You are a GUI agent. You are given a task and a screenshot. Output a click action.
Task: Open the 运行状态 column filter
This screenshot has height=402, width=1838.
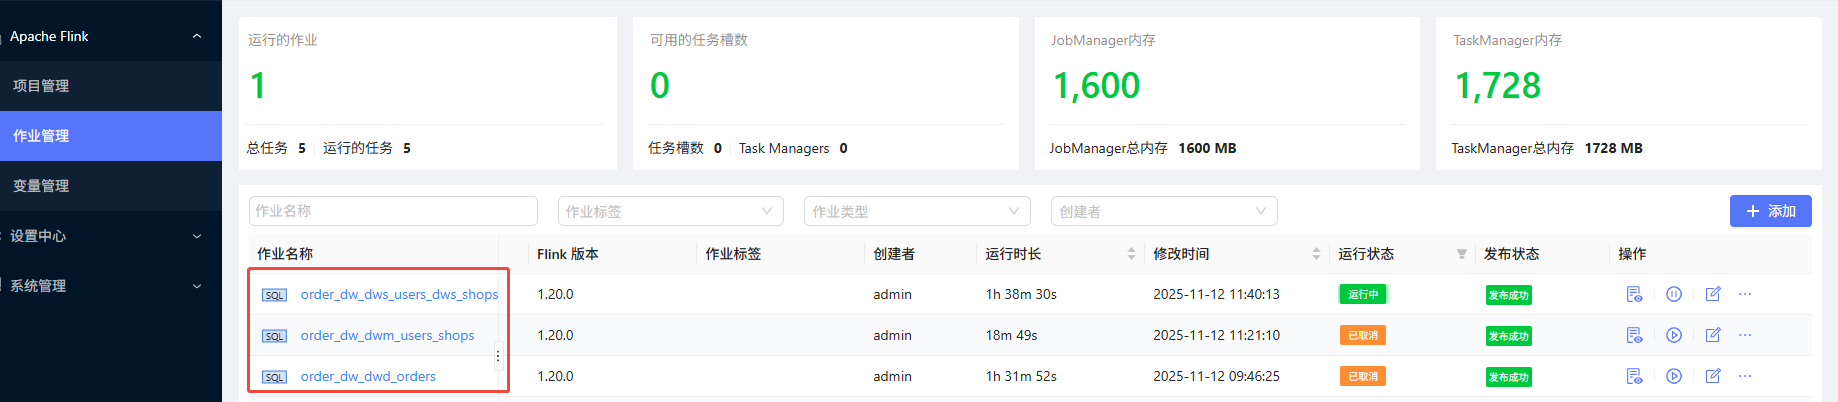click(1462, 254)
